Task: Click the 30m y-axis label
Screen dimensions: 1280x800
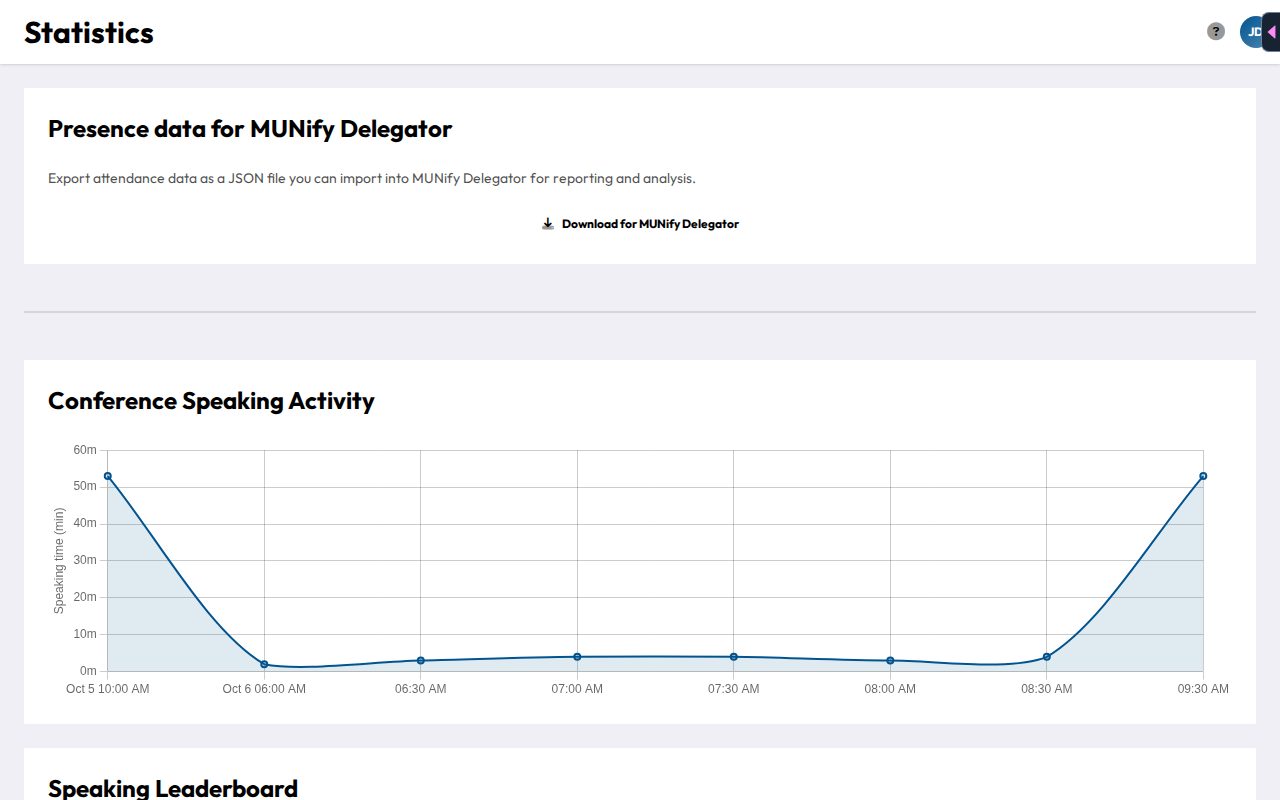Action: [85, 560]
